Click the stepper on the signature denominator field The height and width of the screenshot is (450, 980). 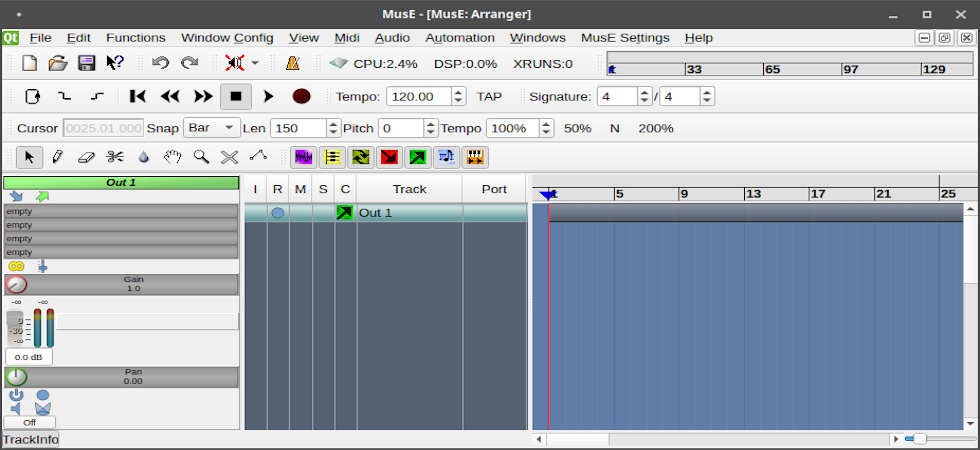pyautogui.click(x=707, y=96)
